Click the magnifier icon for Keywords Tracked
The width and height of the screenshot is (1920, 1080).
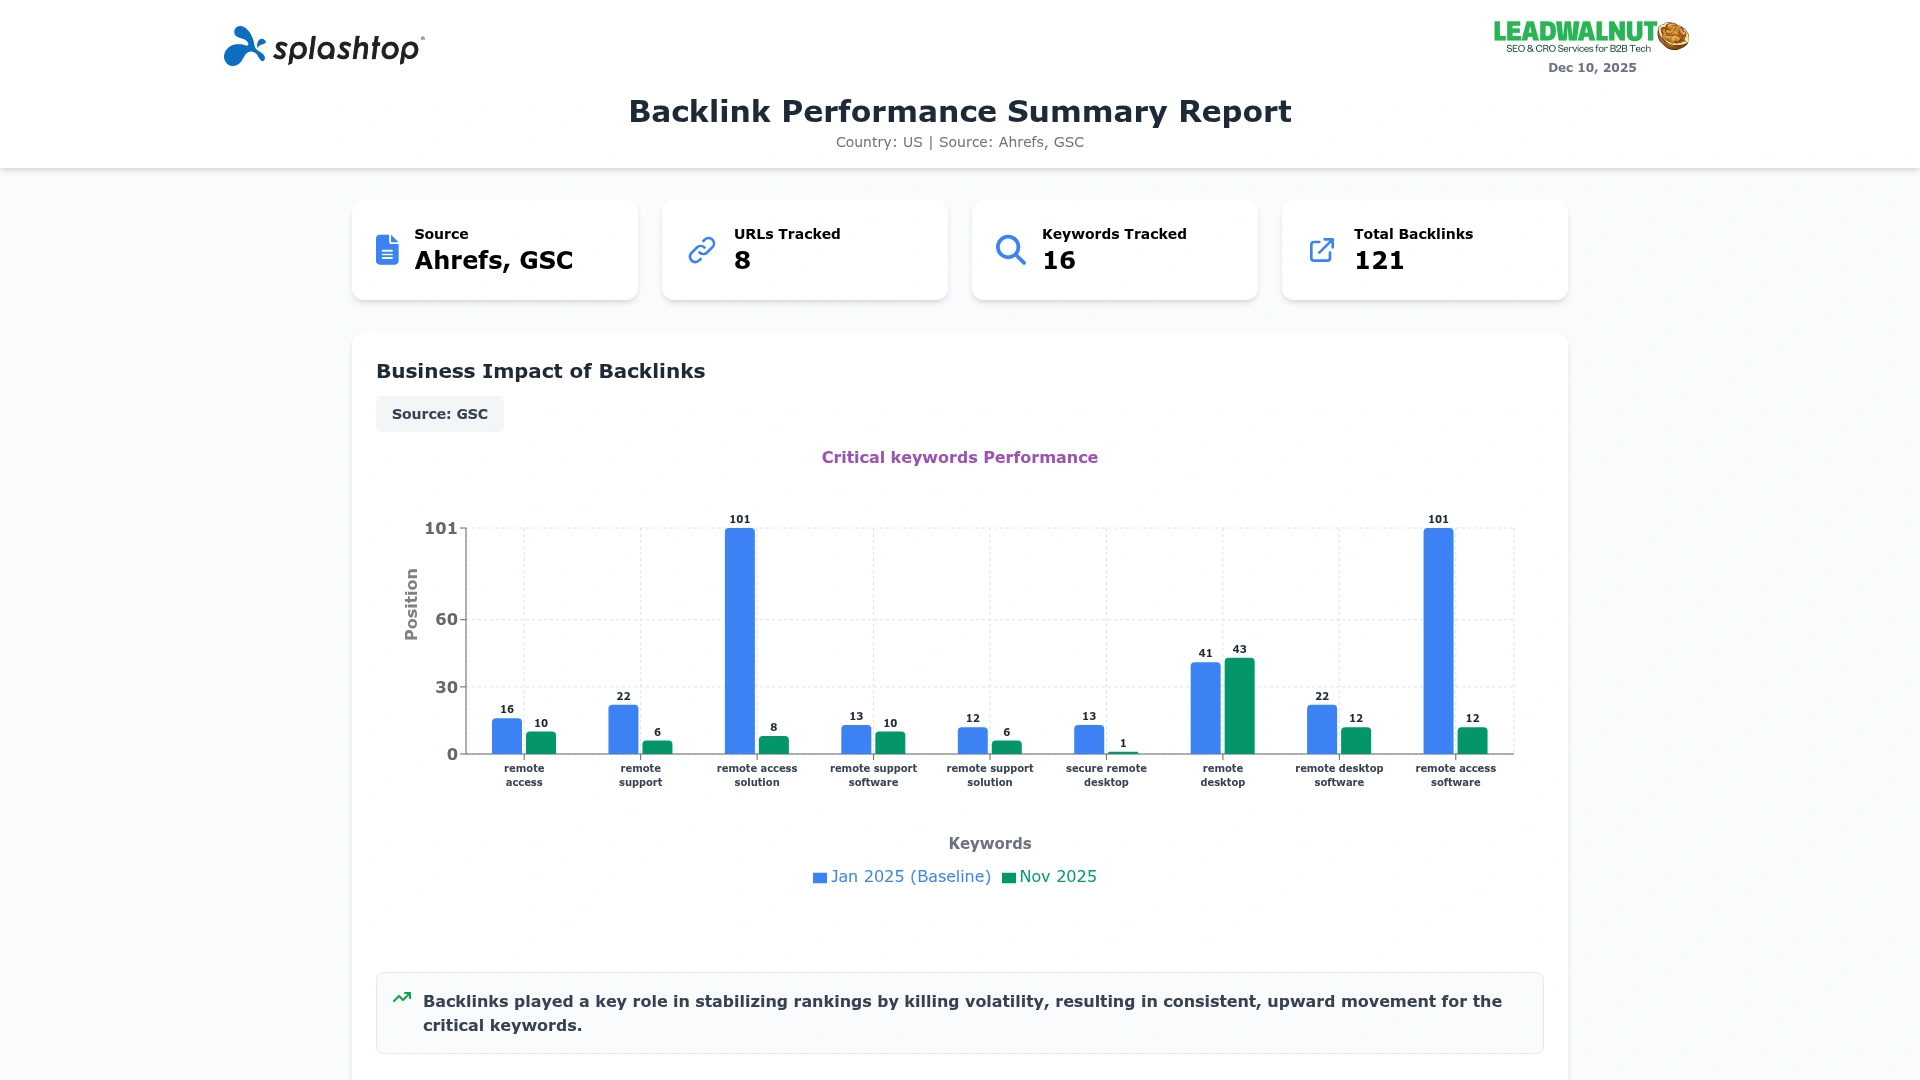click(x=1010, y=250)
